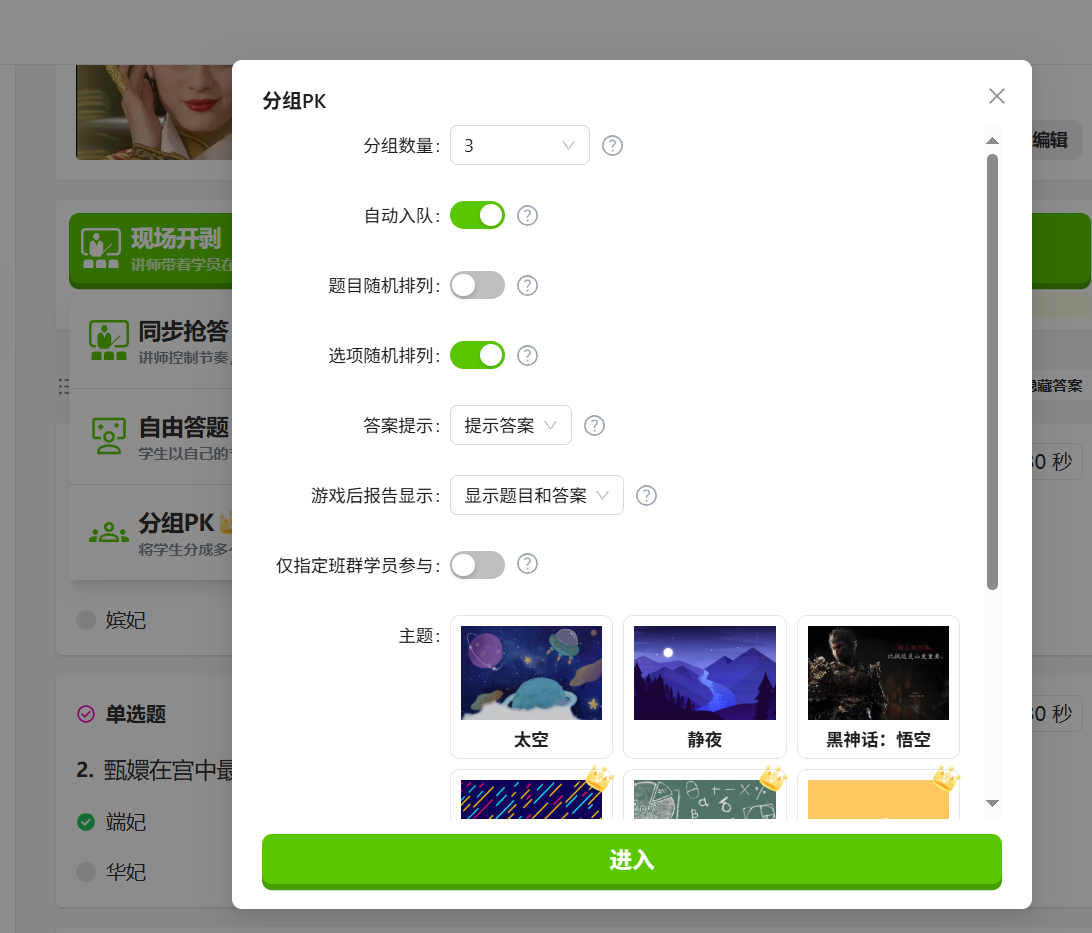Open help icon next to 游戏后报告显示
This screenshot has width=1092, height=933.
[x=646, y=496]
